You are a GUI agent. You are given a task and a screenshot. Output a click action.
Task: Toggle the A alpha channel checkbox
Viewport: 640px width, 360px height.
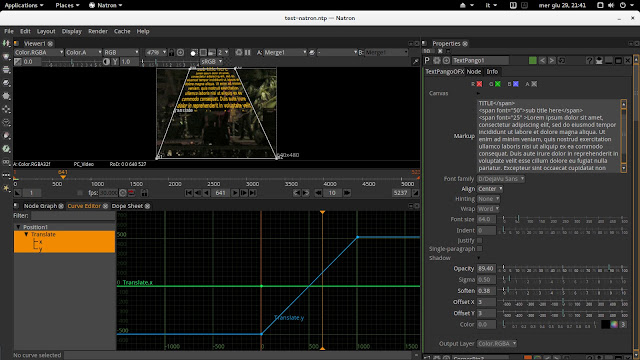534,84
